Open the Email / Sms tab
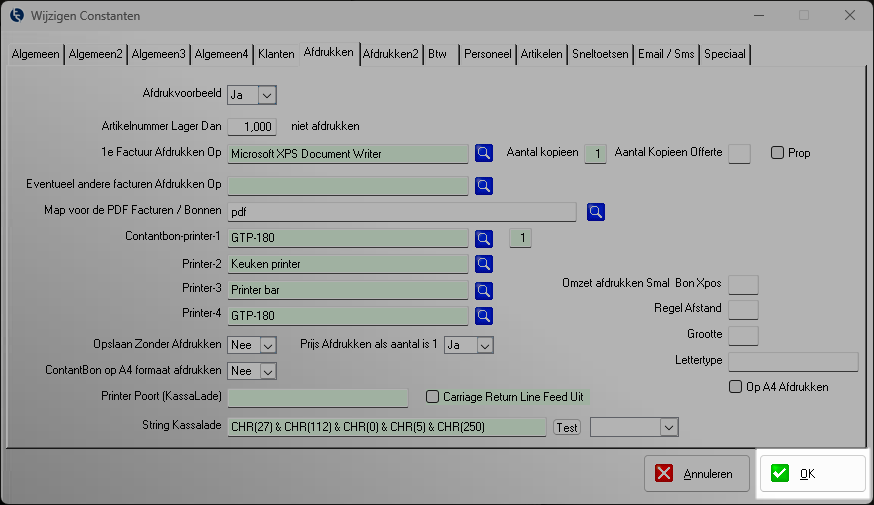 pyautogui.click(x=664, y=54)
